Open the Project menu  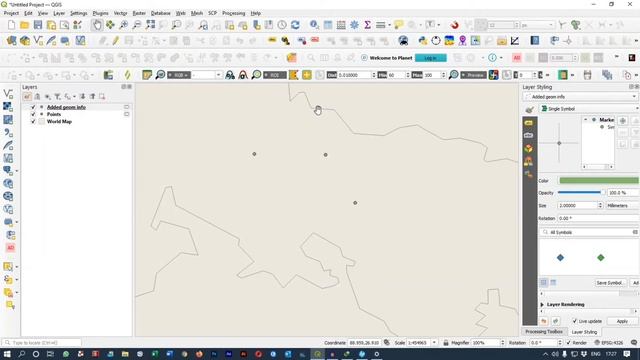[x=11, y=13]
